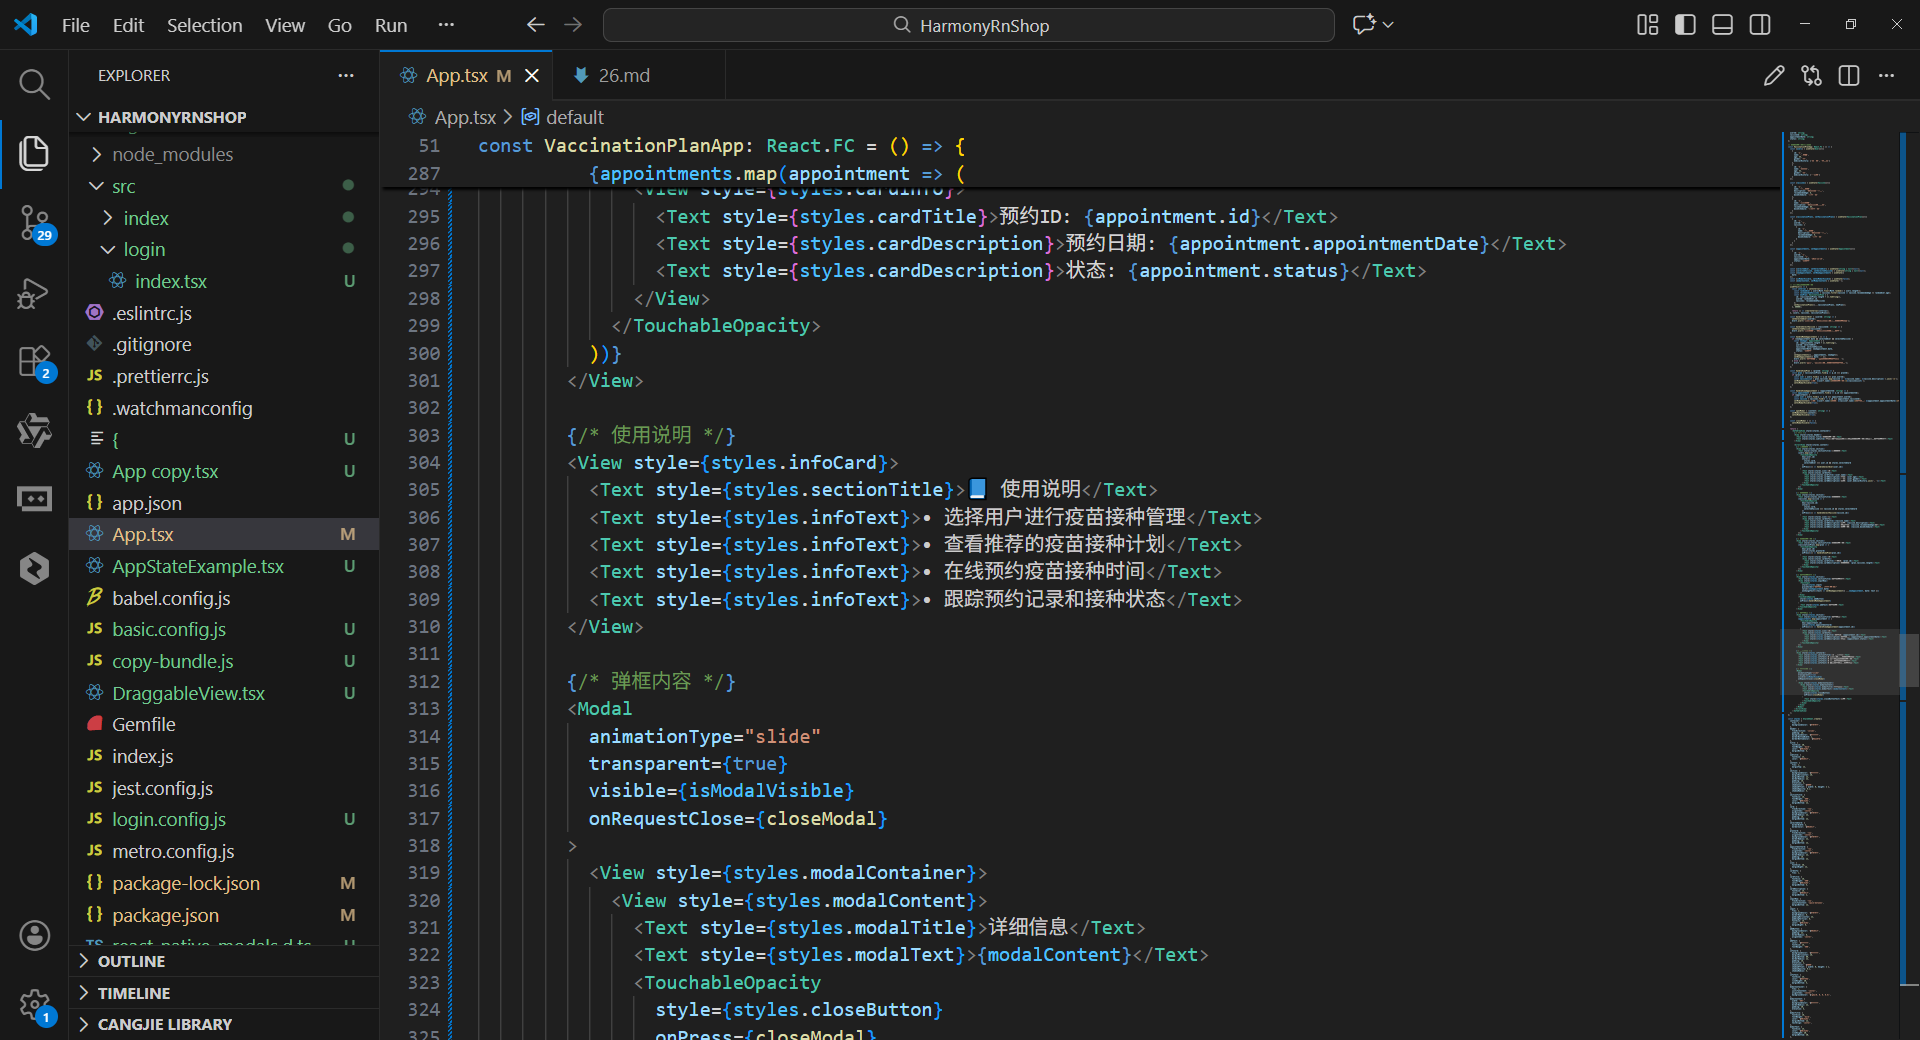Click the minimap code overview
Screen dimensions: 1920x1040
point(1839,585)
